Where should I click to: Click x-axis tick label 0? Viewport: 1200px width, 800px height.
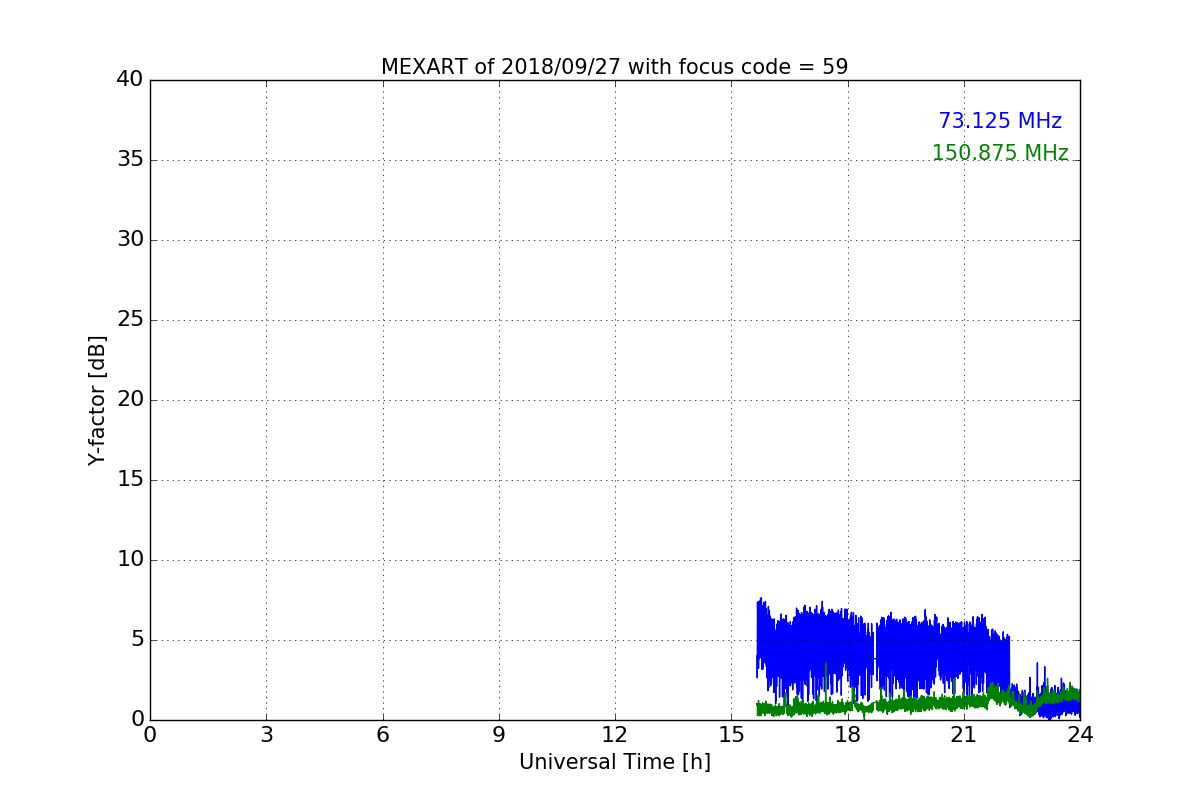click(150, 735)
